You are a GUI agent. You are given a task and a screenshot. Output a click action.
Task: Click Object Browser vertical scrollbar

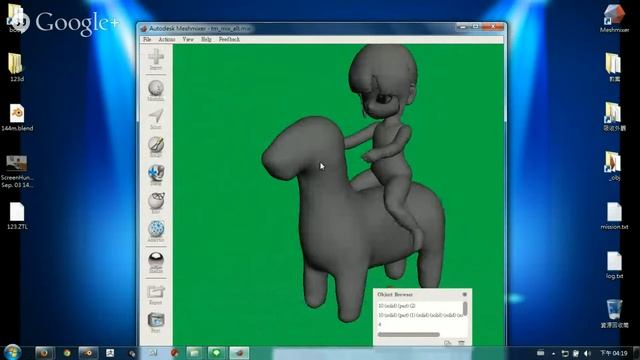click(465, 309)
